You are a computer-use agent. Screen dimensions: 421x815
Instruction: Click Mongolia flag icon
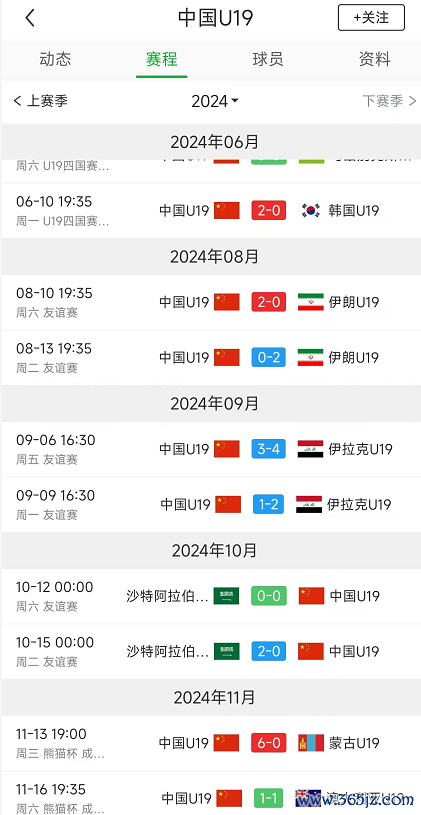(311, 743)
